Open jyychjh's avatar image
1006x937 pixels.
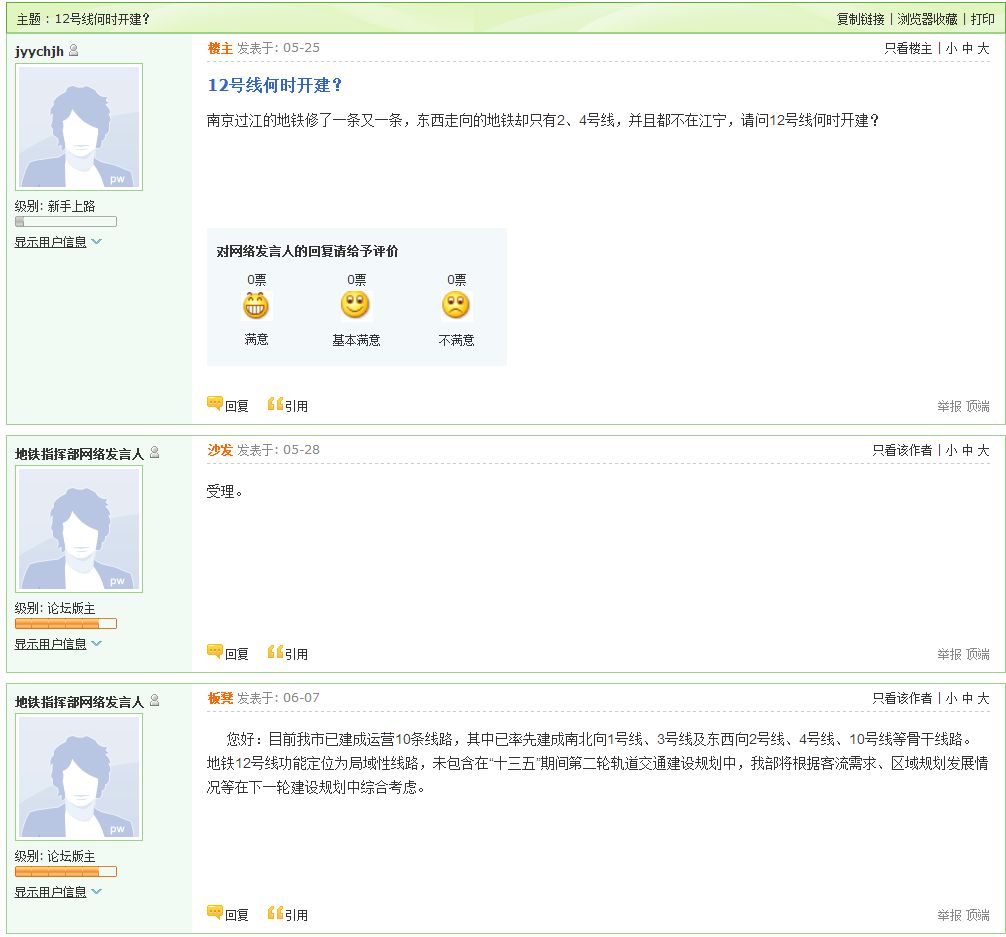click(79, 127)
